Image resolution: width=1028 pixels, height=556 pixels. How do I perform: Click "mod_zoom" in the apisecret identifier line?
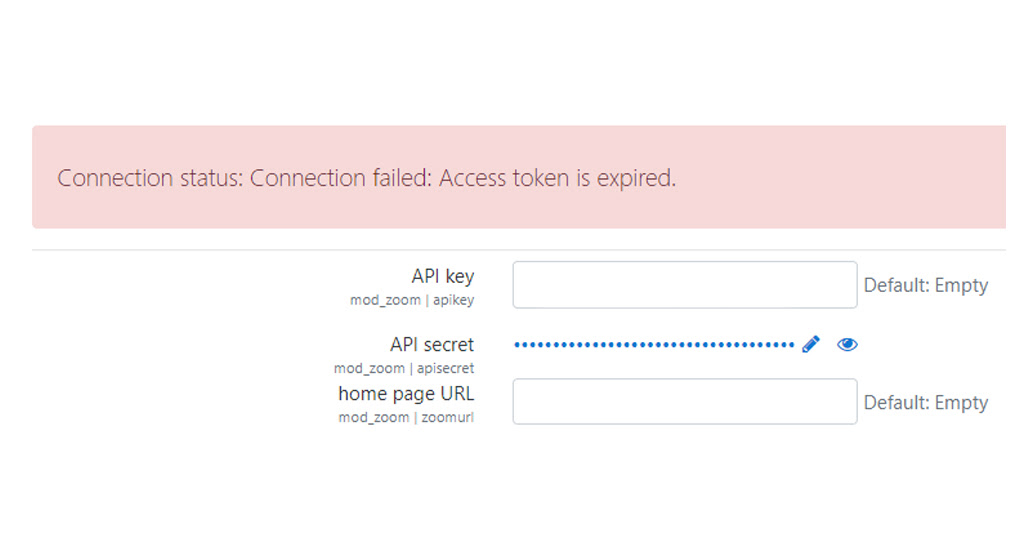[x=370, y=368]
